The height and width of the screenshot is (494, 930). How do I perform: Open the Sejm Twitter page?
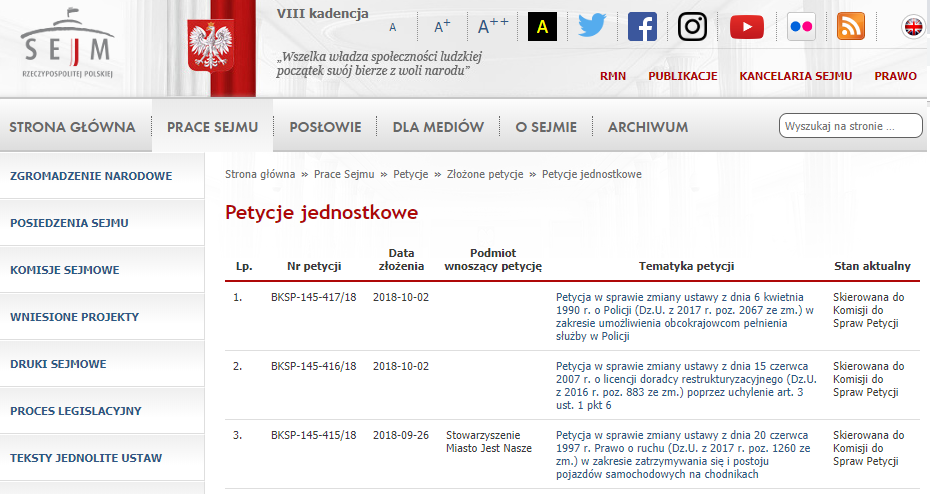pos(592,26)
